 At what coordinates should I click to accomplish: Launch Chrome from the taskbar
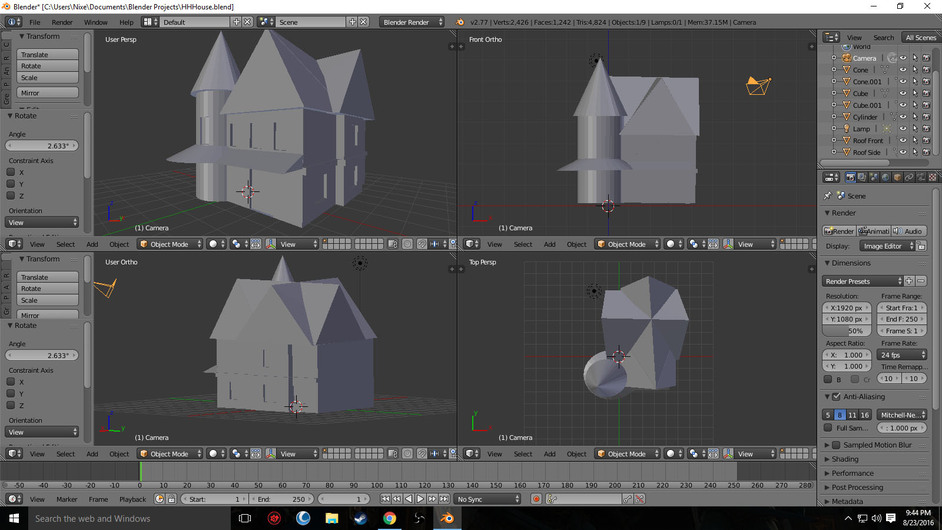[x=389, y=518]
